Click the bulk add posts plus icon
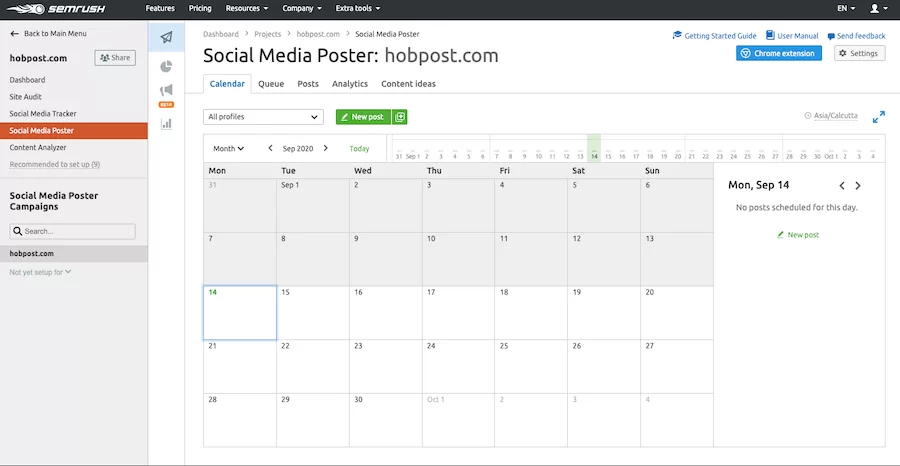 pos(400,117)
